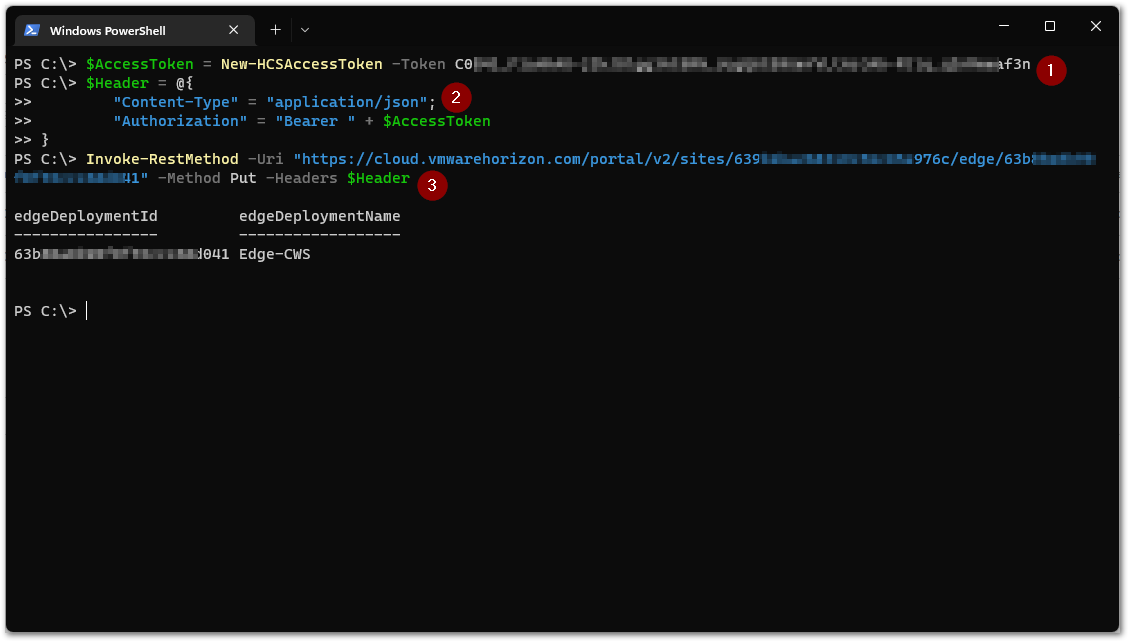Click at the active PS C:\> prompt
This screenshot has width=1129, height=642.
tap(86, 311)
